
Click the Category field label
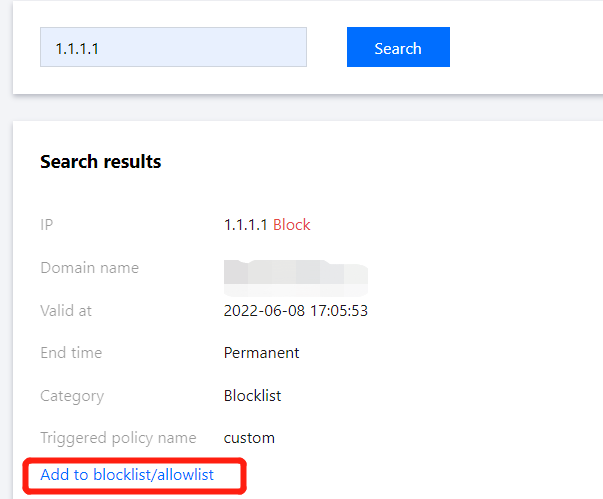[x=72, y=396]
